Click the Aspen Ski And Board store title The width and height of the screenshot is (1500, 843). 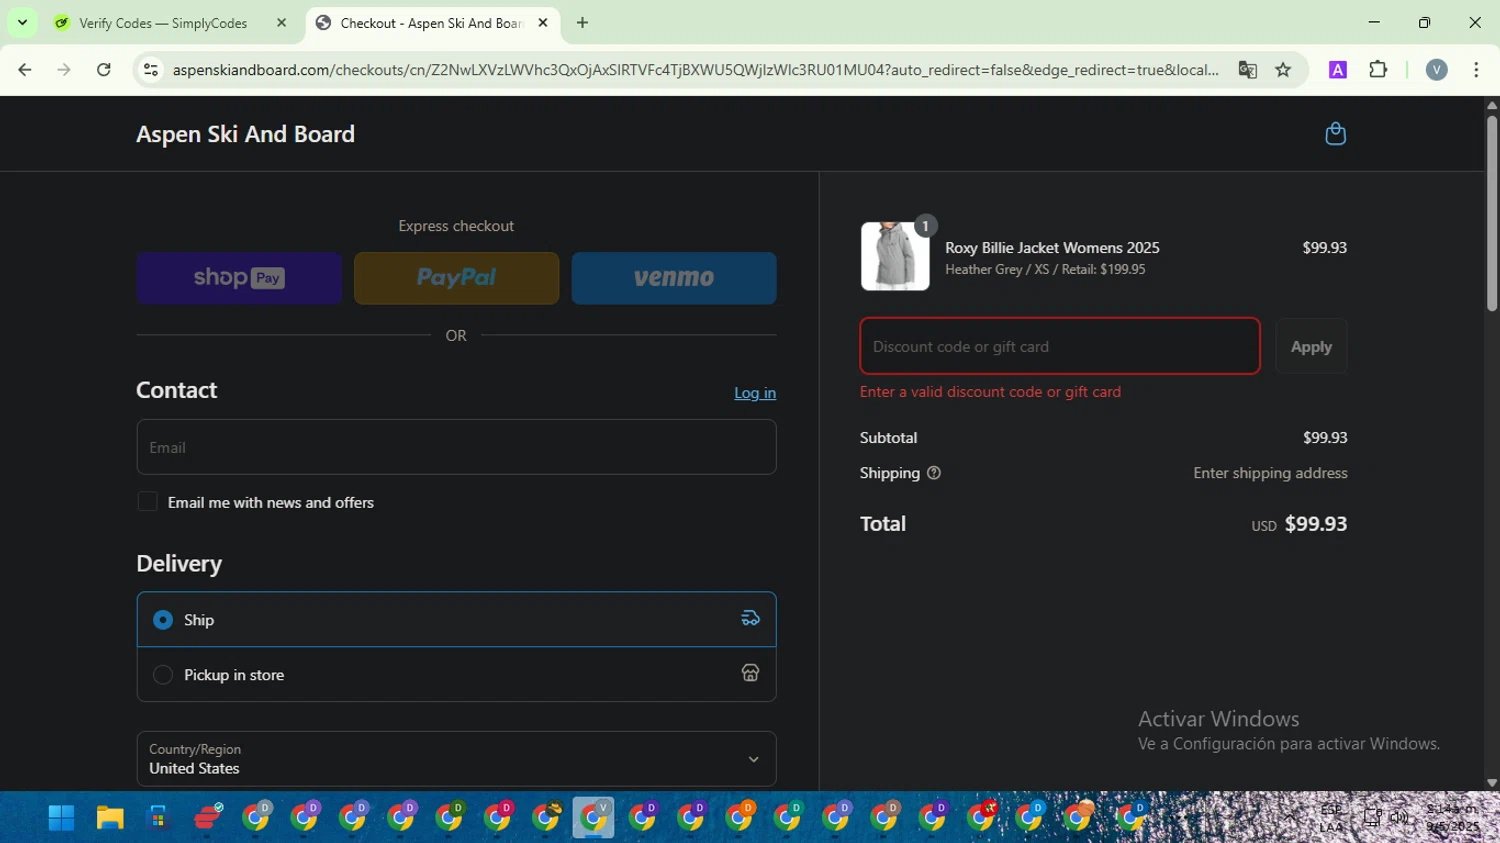click(x=245, y=134)
